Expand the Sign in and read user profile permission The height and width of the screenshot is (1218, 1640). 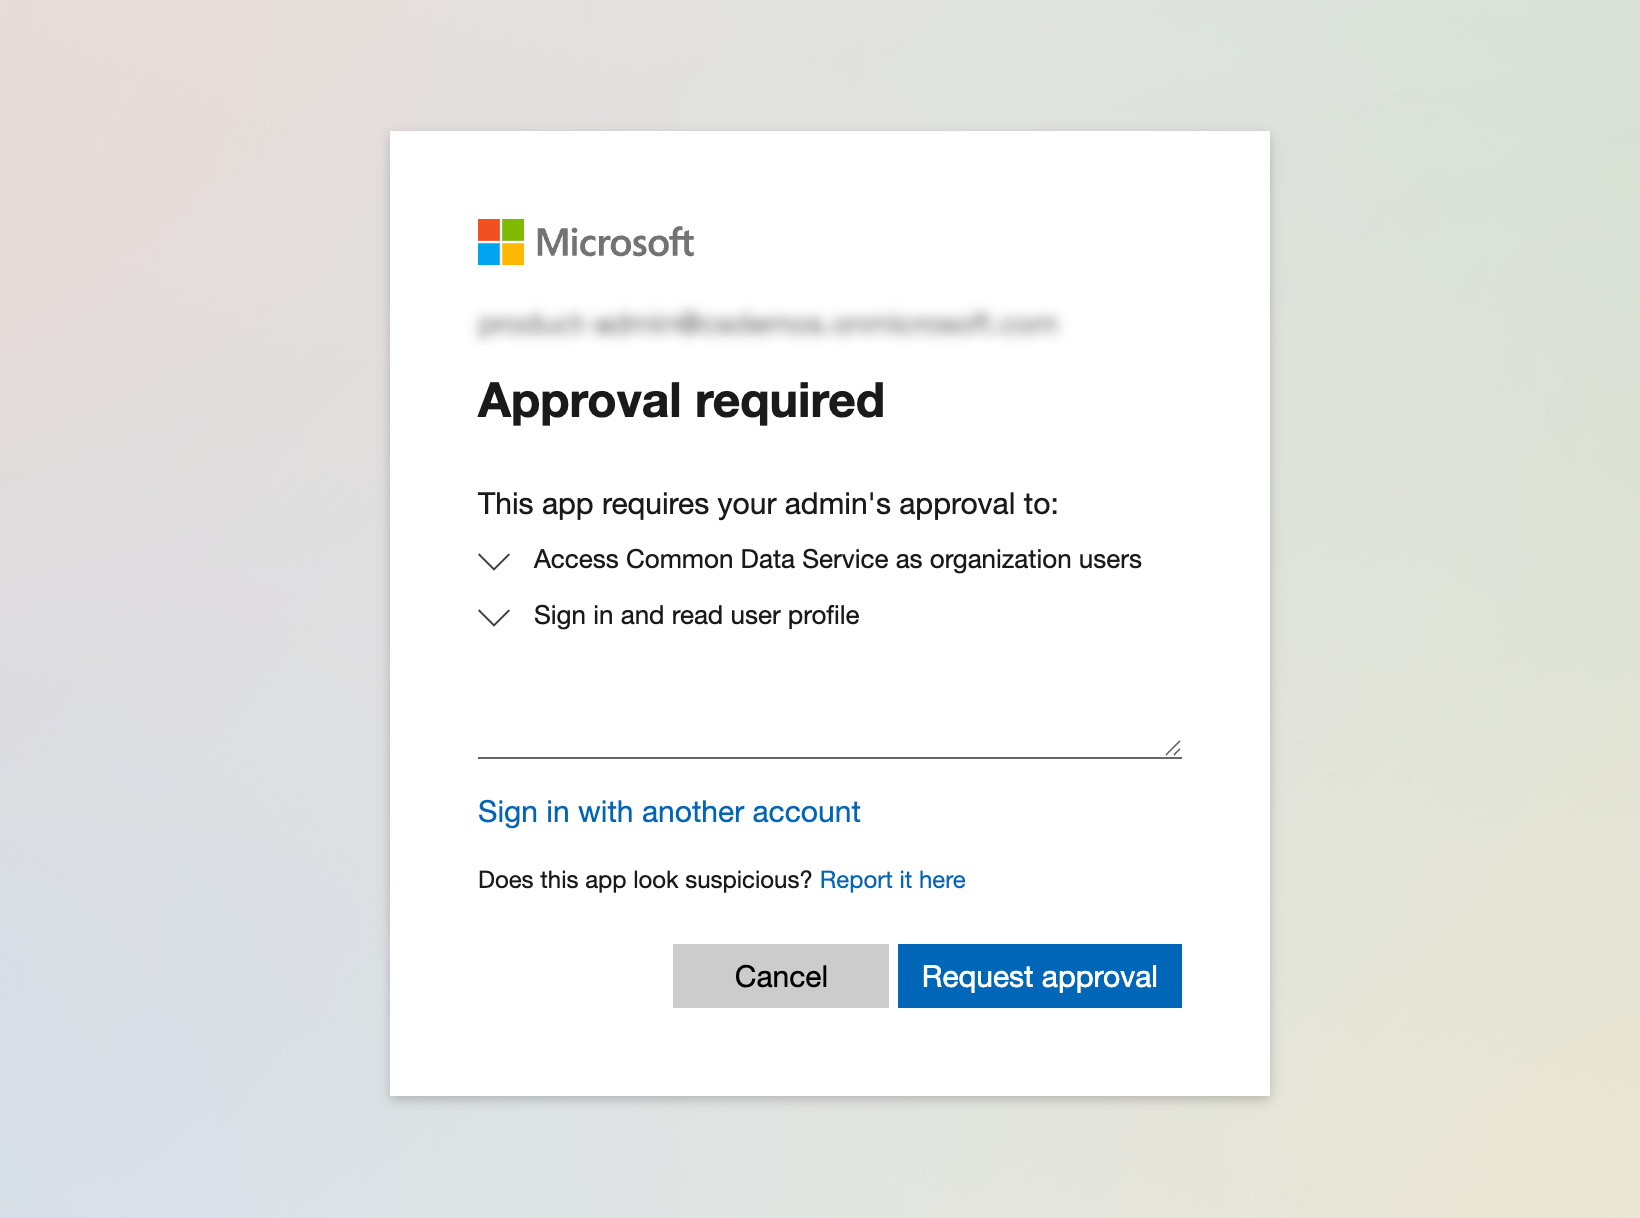point(493,617)
